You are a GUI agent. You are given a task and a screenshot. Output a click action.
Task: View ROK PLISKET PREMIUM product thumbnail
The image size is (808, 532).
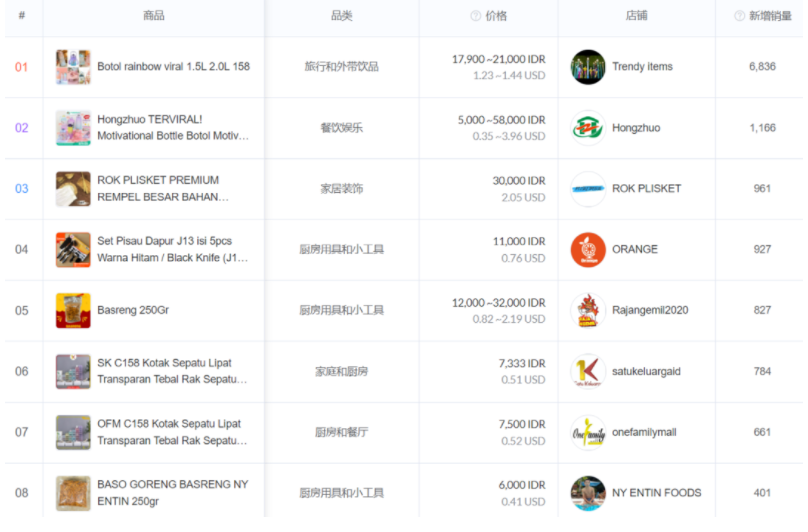pos(73,189)
